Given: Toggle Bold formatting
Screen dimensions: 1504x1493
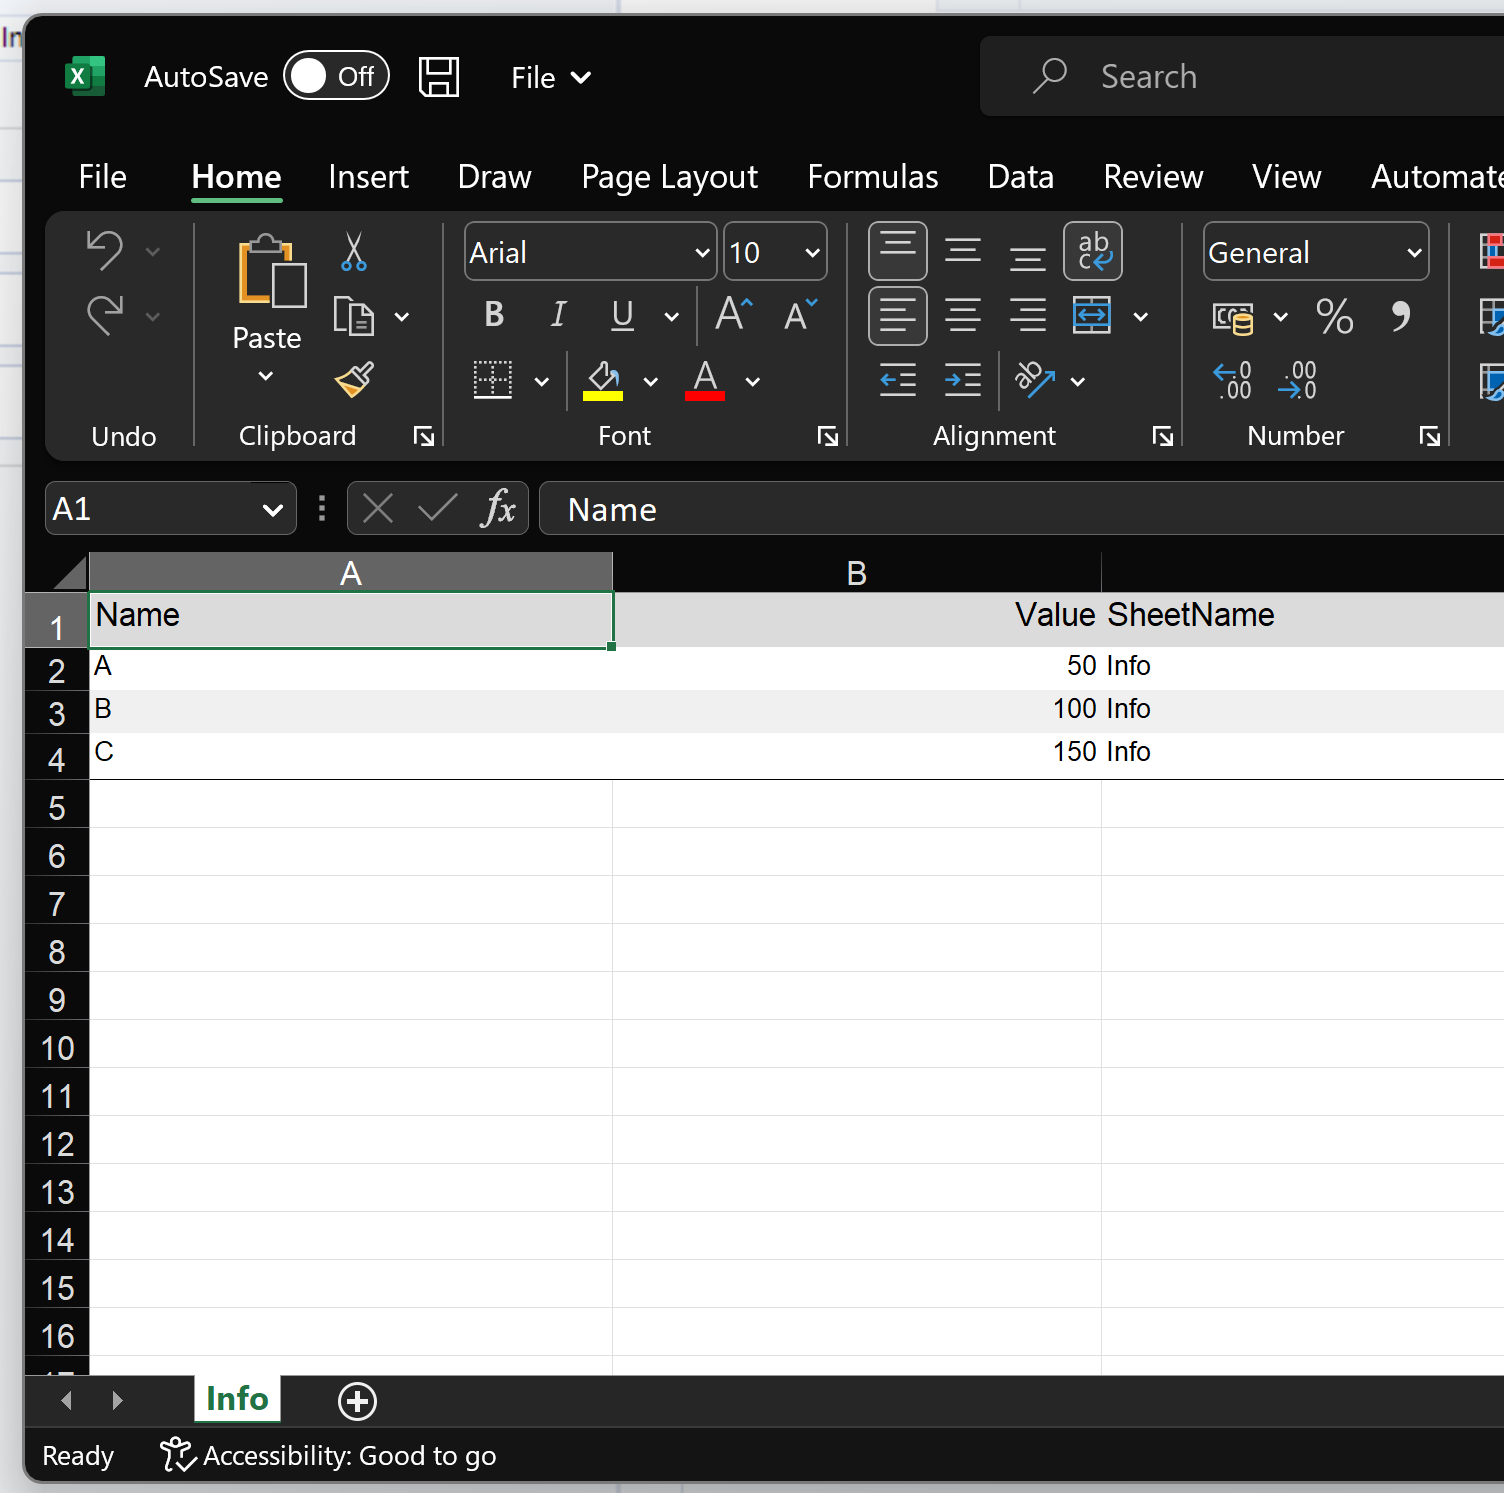Looking at the screenshot, I should tap(494, 315).
